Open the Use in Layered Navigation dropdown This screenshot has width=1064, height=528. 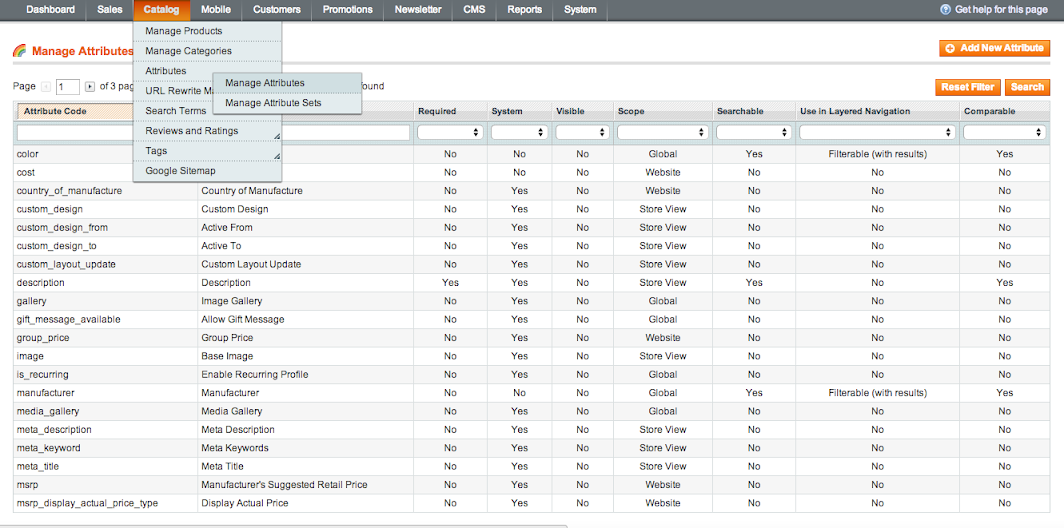(x=877, y=132)
